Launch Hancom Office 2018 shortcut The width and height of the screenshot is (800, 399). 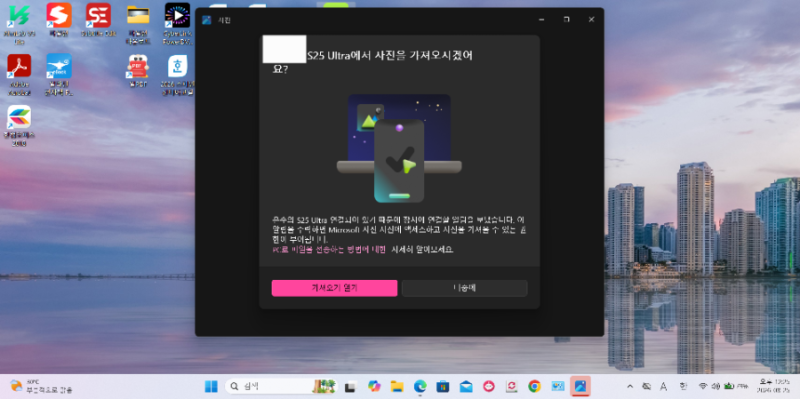pos(19,126)
